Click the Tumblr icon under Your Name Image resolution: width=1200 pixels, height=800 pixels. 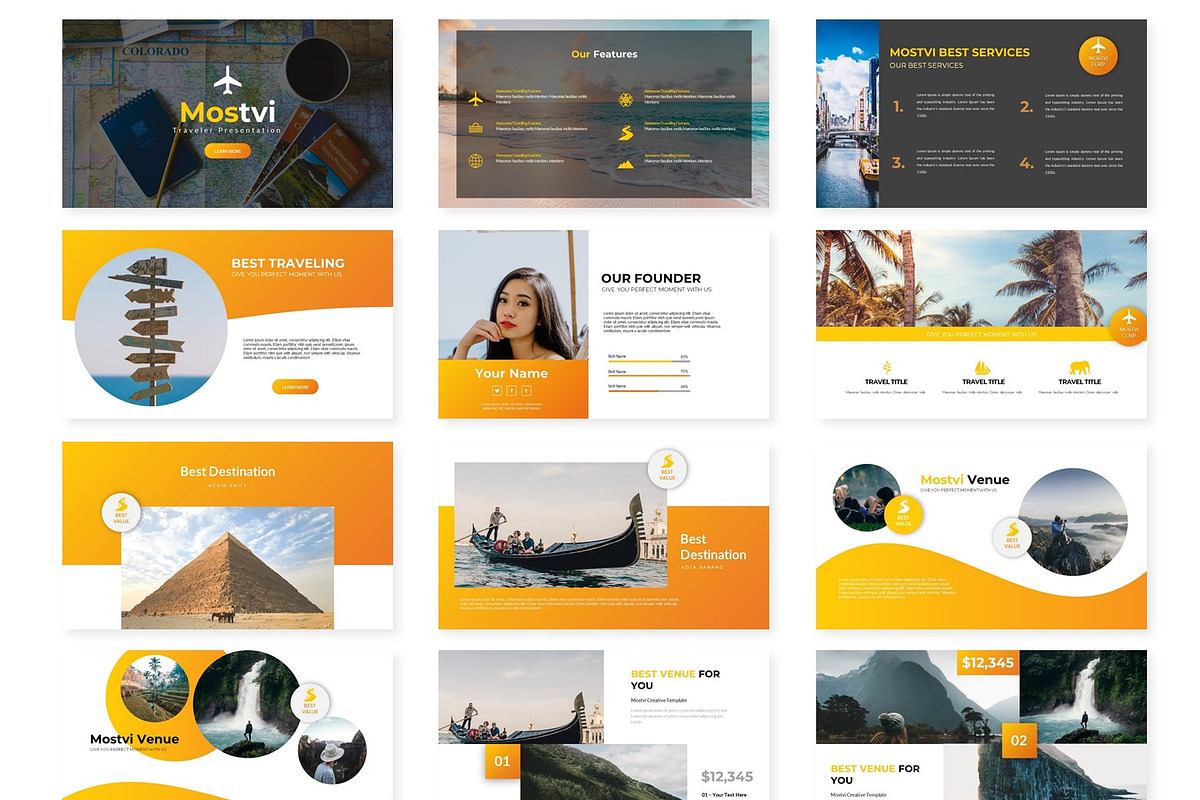point(526,390)
